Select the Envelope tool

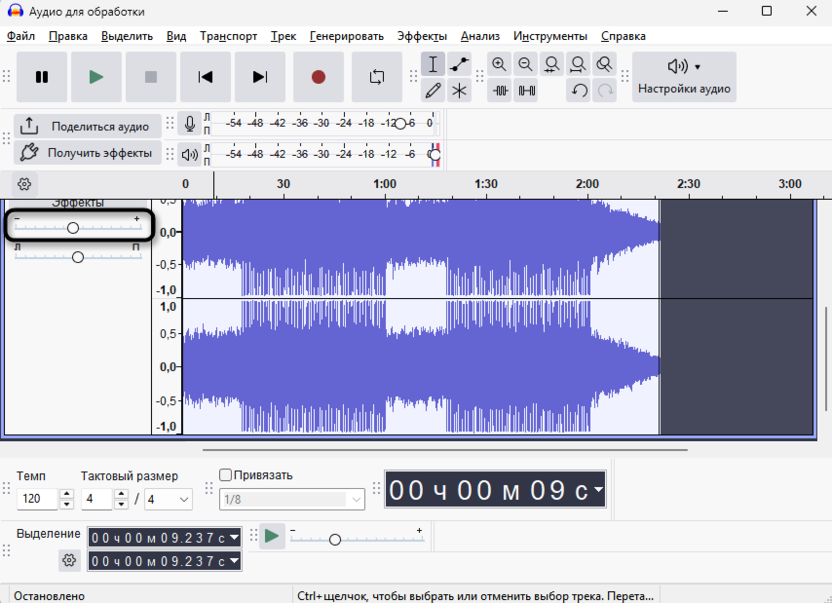[x=459, y=65]
